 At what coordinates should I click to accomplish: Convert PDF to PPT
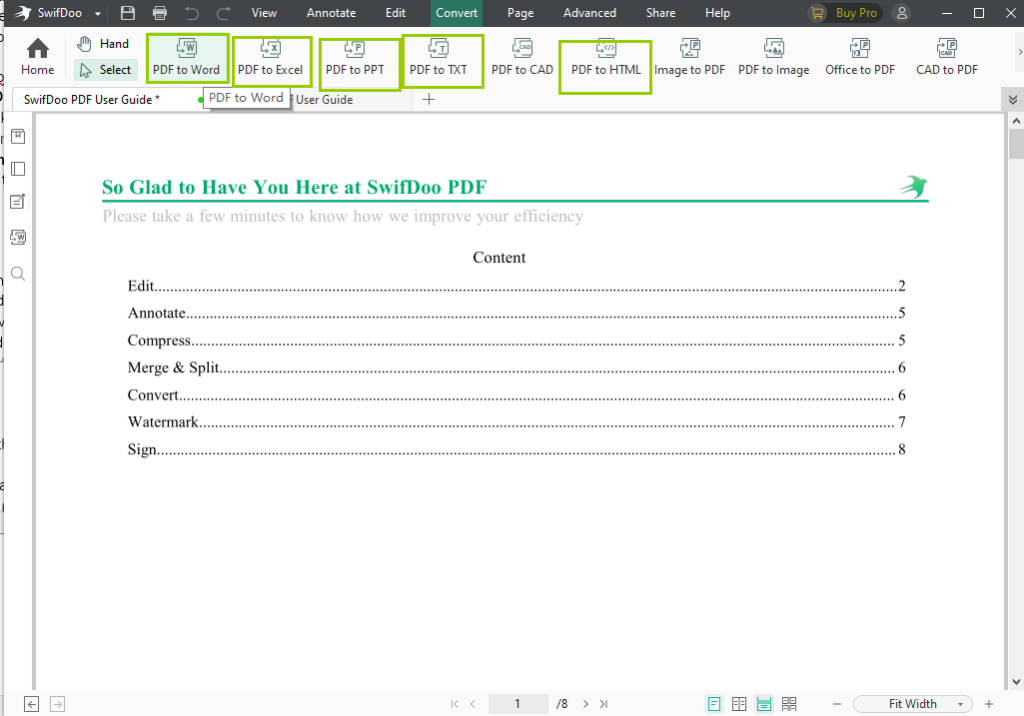[x=355, y=57]
